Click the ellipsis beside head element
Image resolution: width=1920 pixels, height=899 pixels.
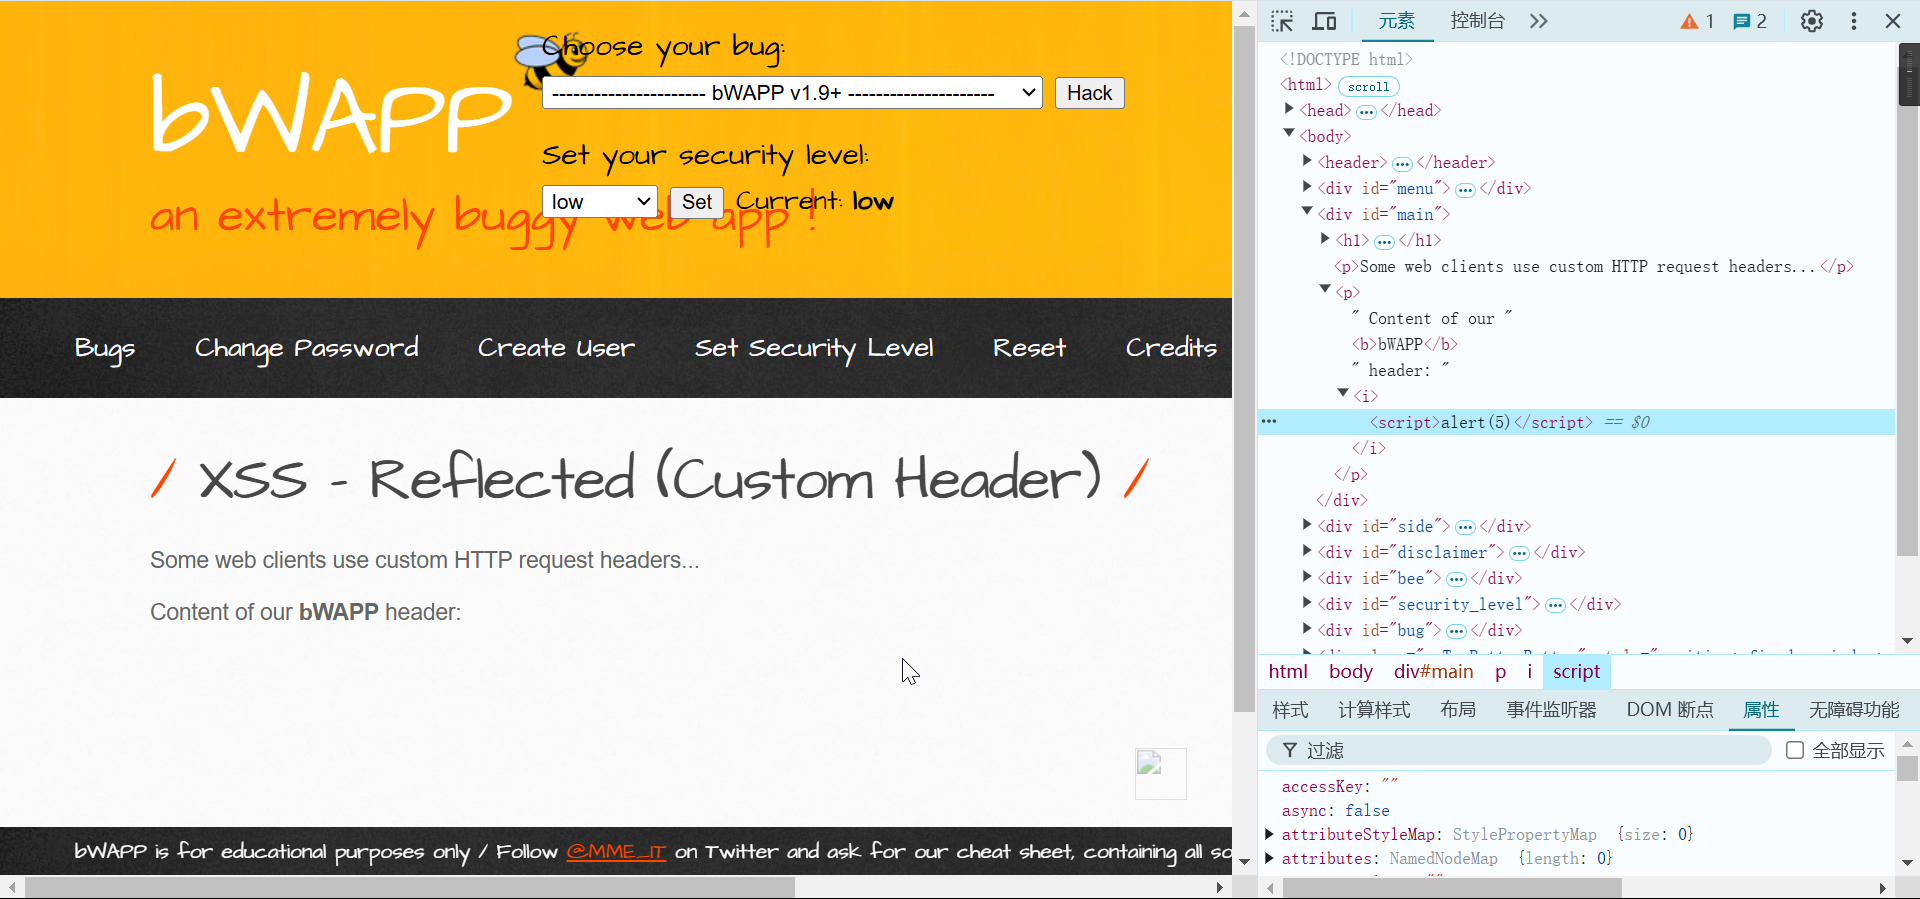click(1366, 111)
